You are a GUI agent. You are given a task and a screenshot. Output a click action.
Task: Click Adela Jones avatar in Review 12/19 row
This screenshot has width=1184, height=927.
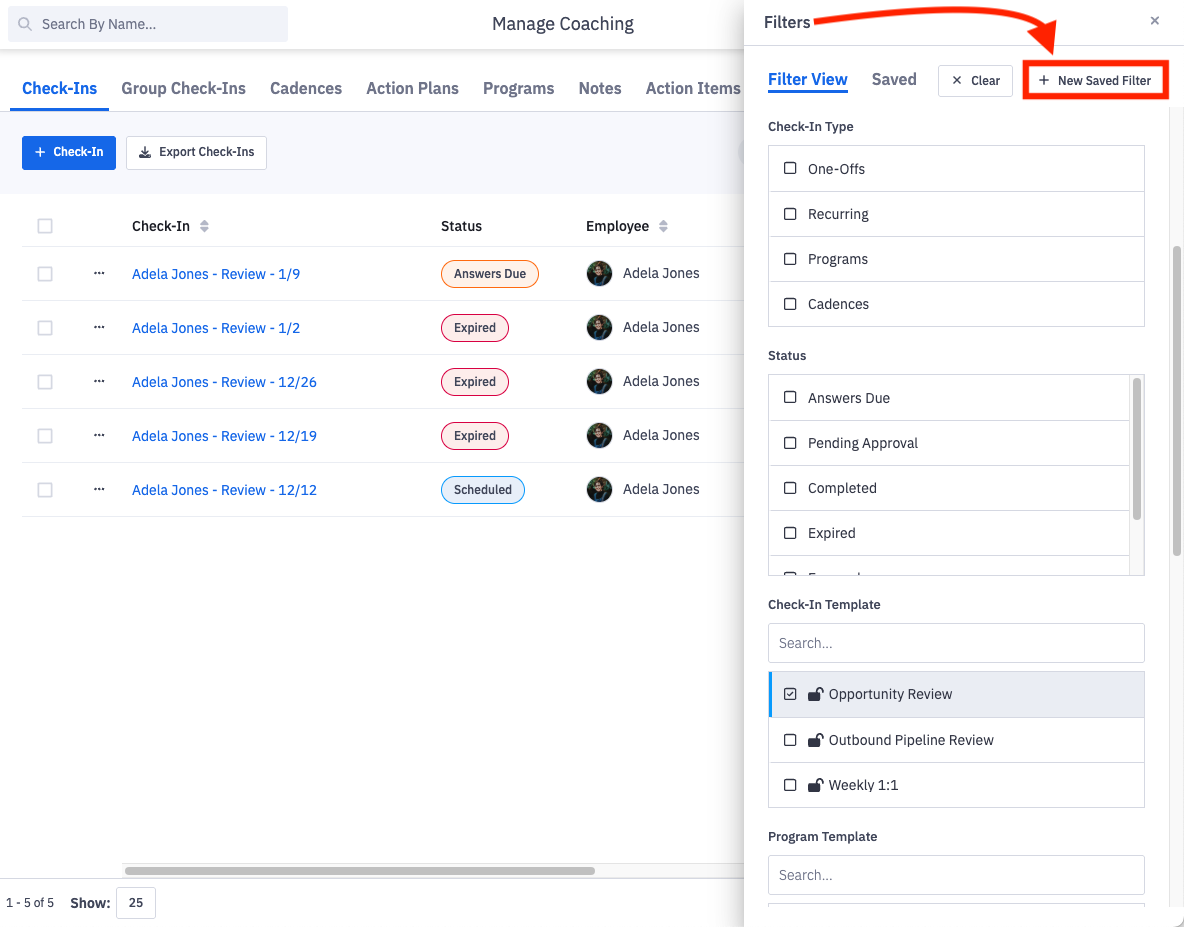(600, 436)
